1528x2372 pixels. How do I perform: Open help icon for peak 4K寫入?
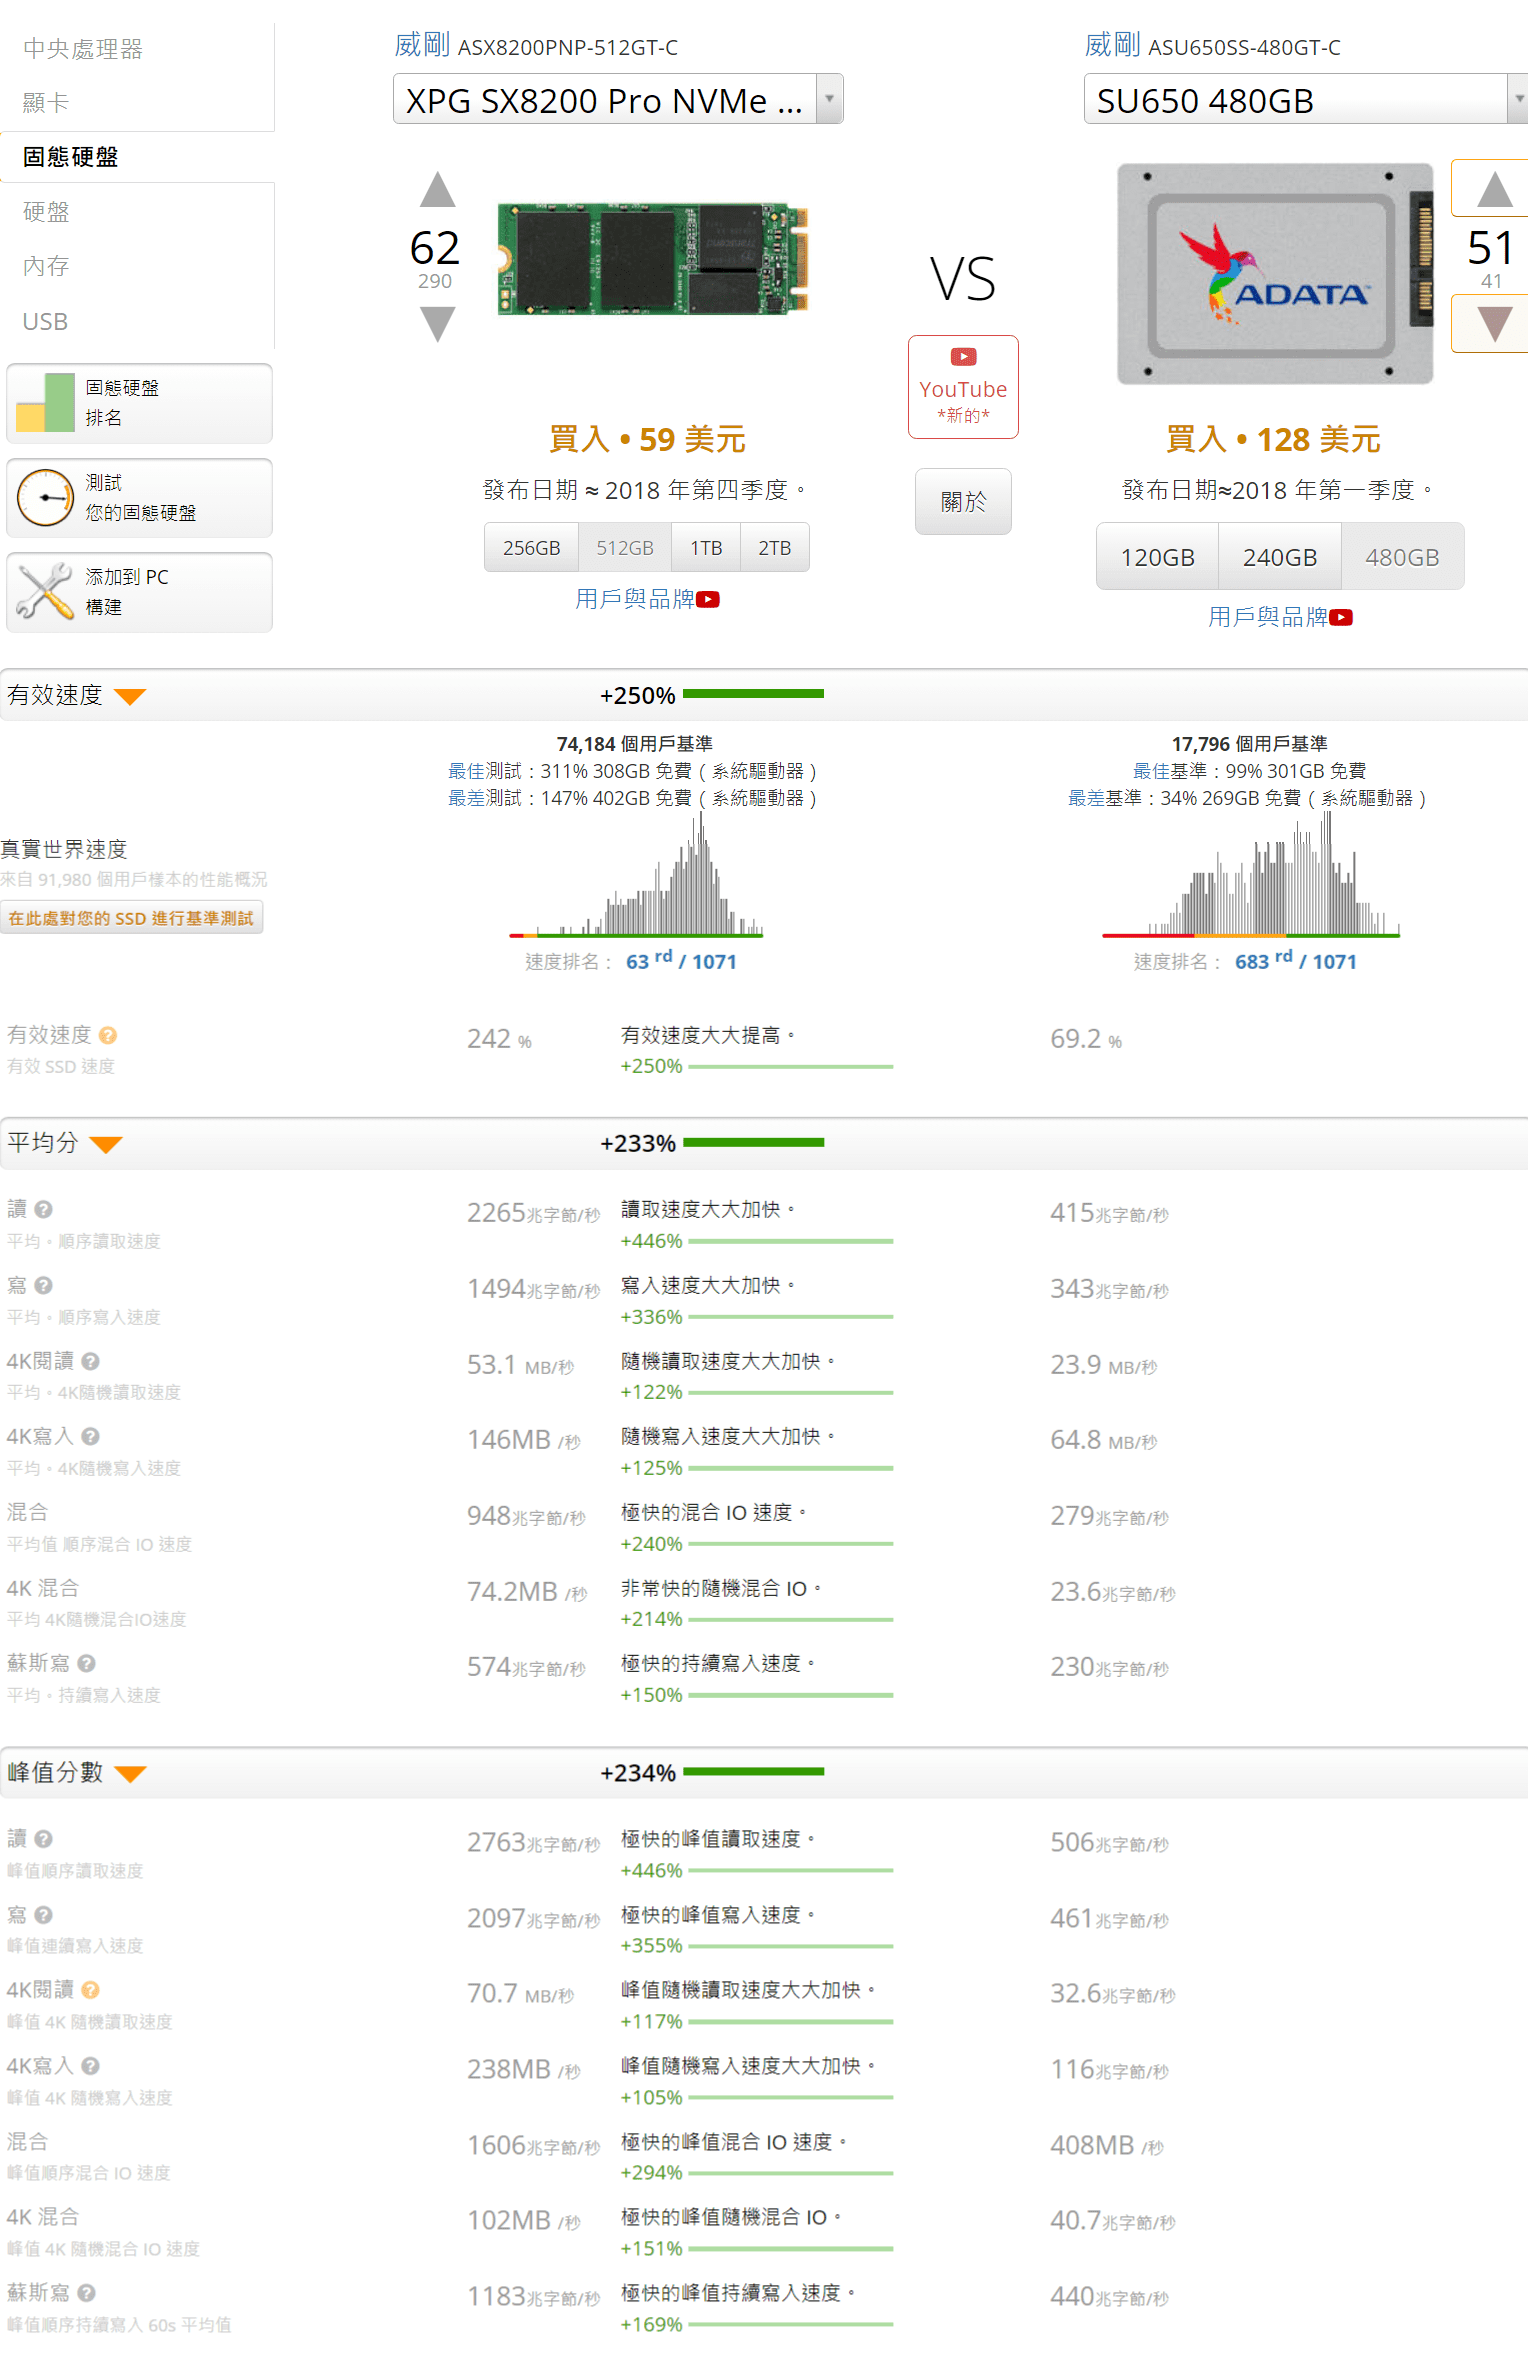pos(90,2065)
